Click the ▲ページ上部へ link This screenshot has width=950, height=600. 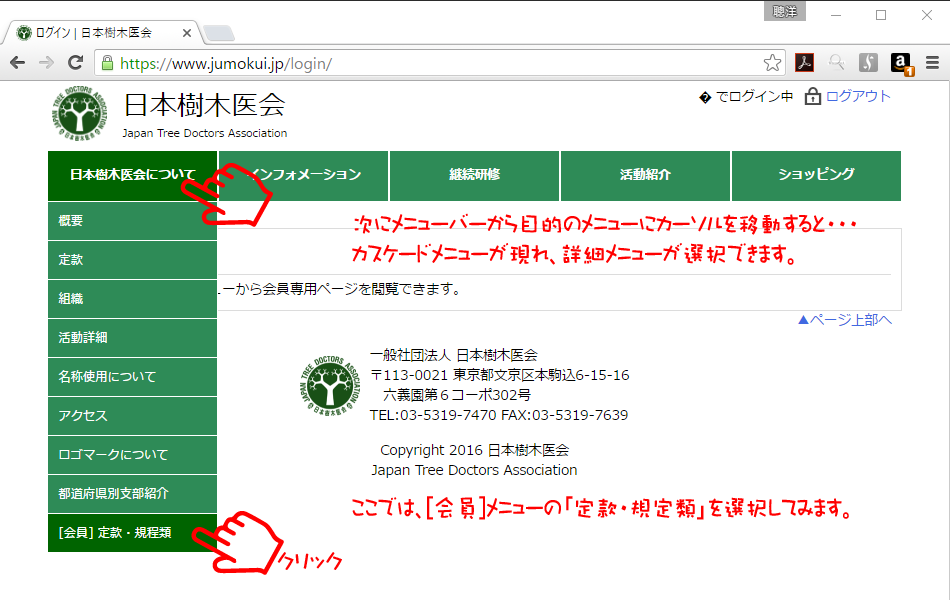(x=845, y=320)
